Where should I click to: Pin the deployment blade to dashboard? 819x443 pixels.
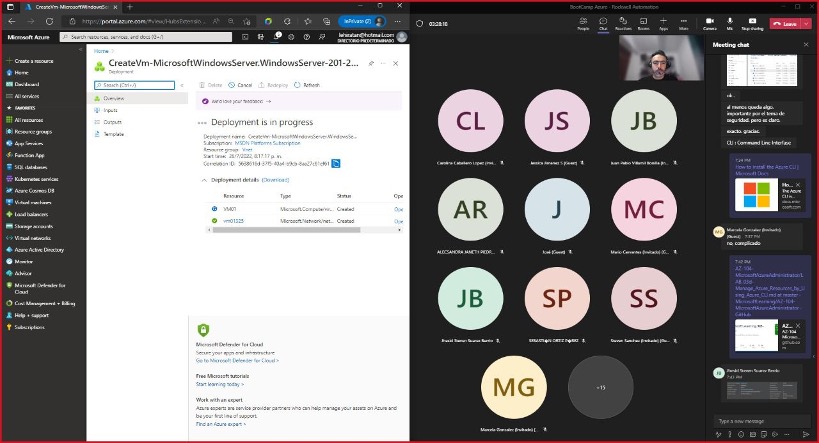click(371, 63)
